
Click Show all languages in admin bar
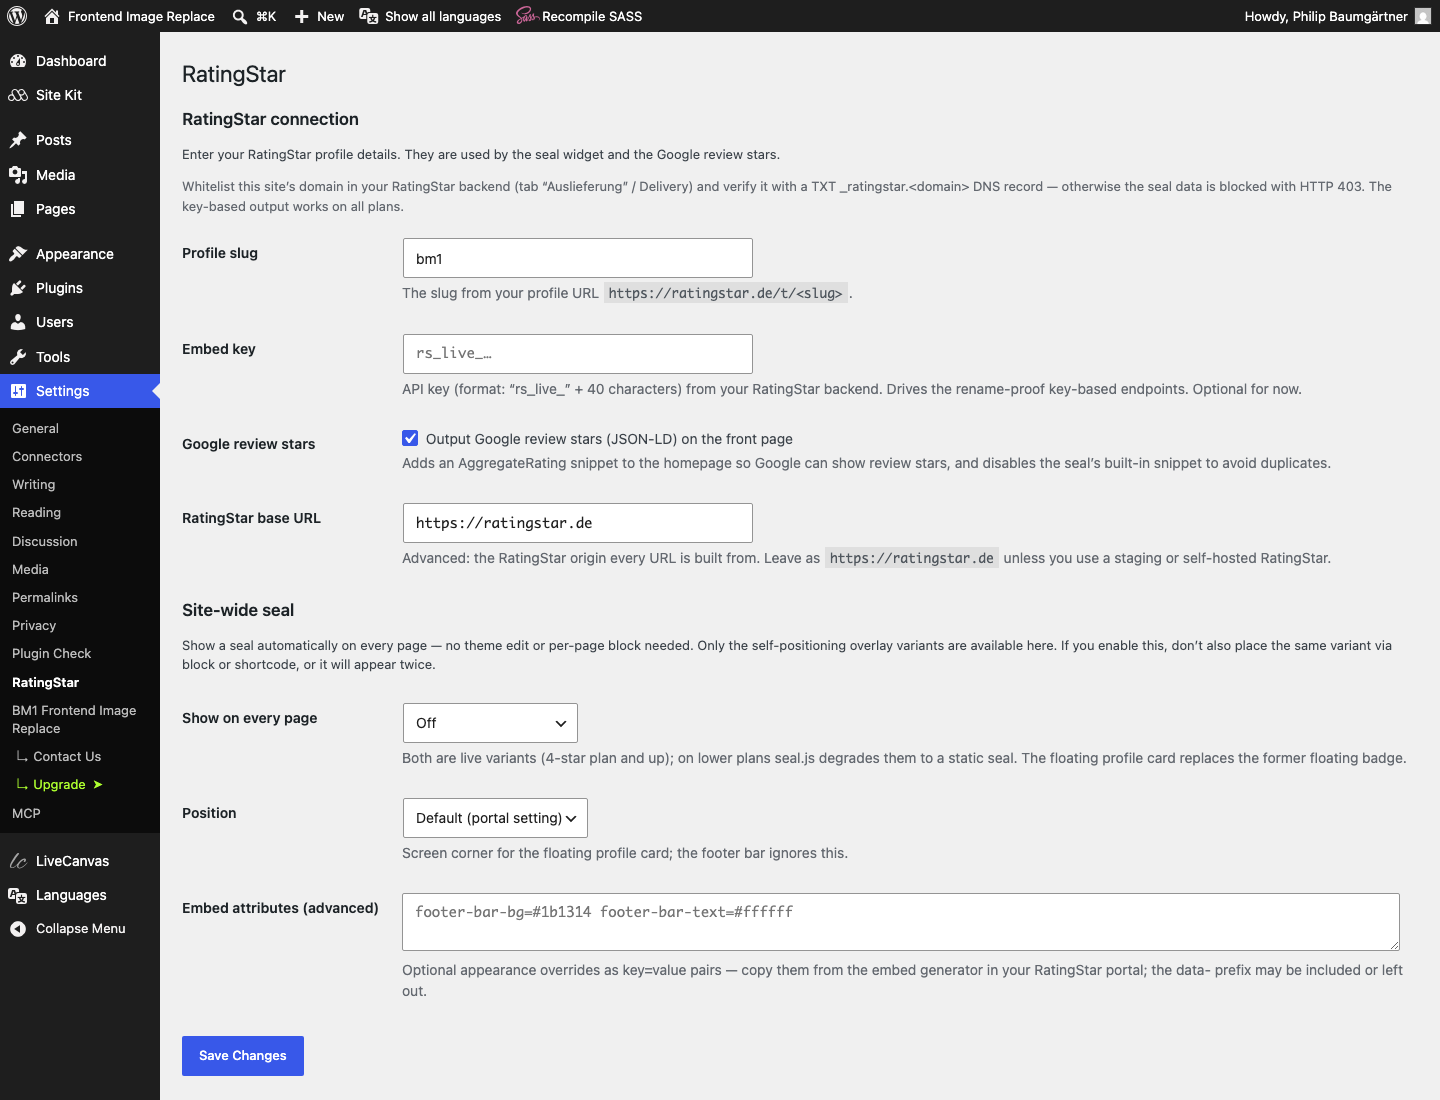click(x=443, y=16)
